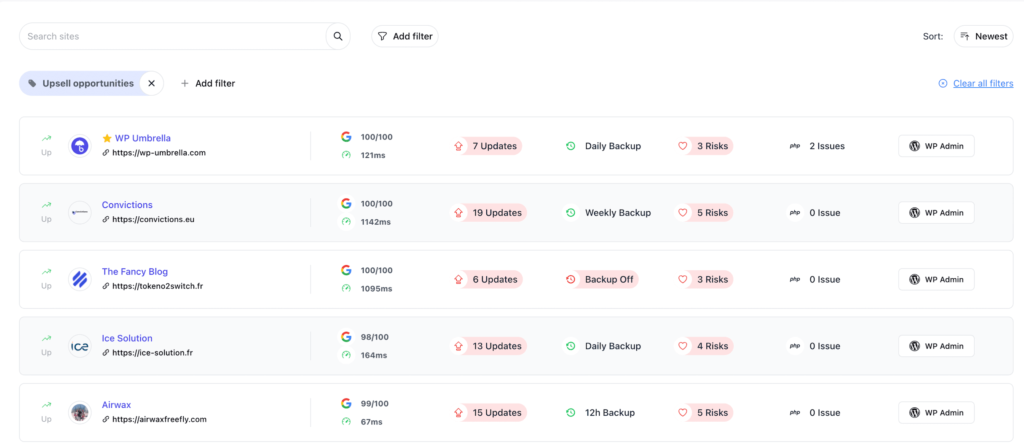Screen dimensions: 1024x444
Task: Click the plus Add filter option
Action: point(208,84)
